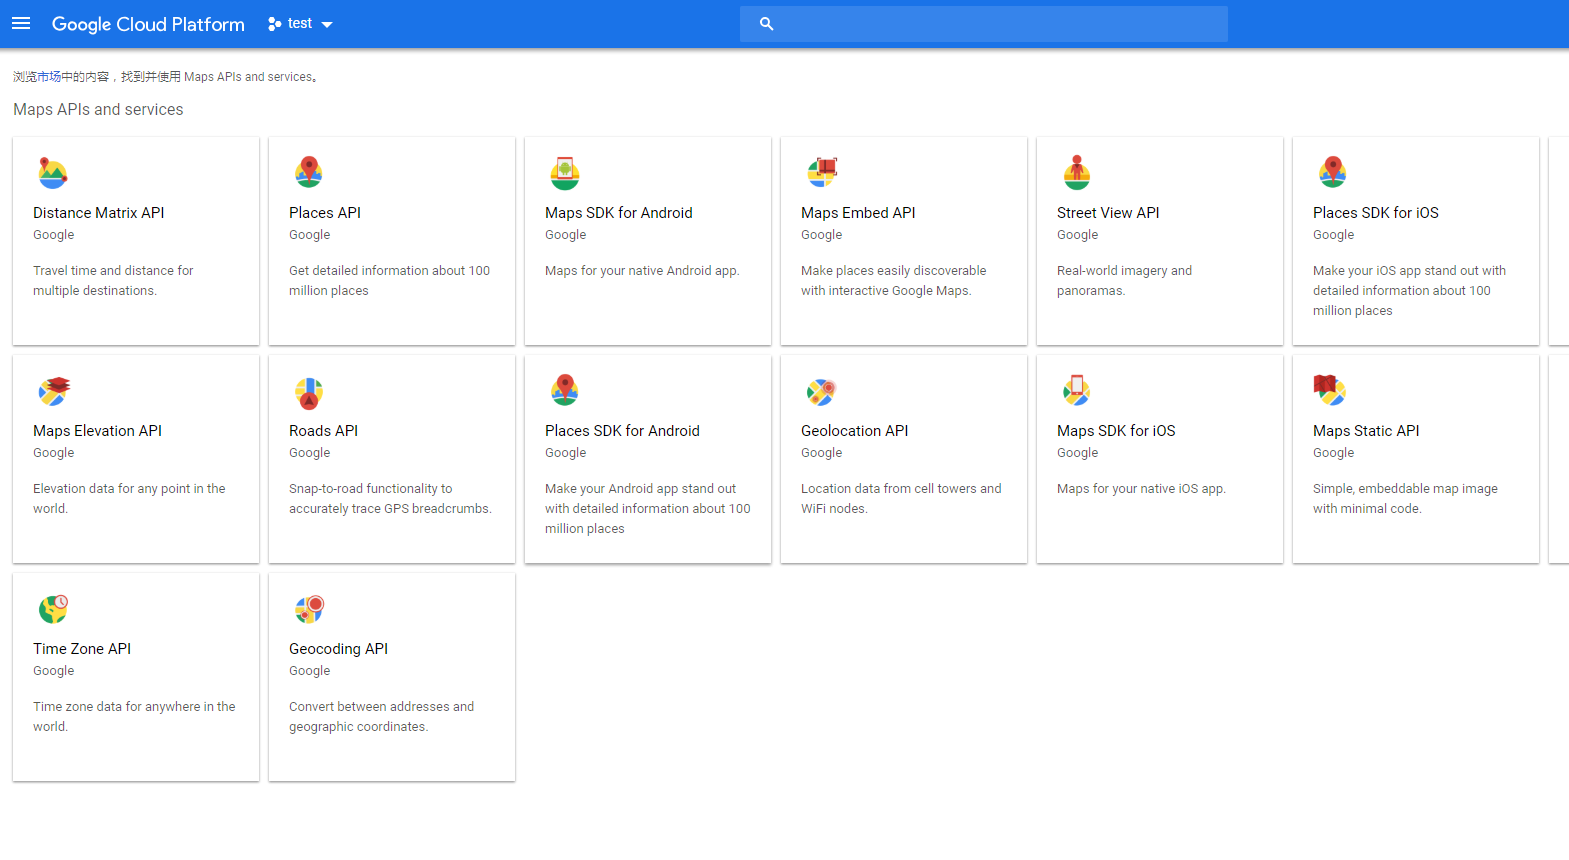
Task: Click 'Google' under Street View API
Action: coord(1078,235)
